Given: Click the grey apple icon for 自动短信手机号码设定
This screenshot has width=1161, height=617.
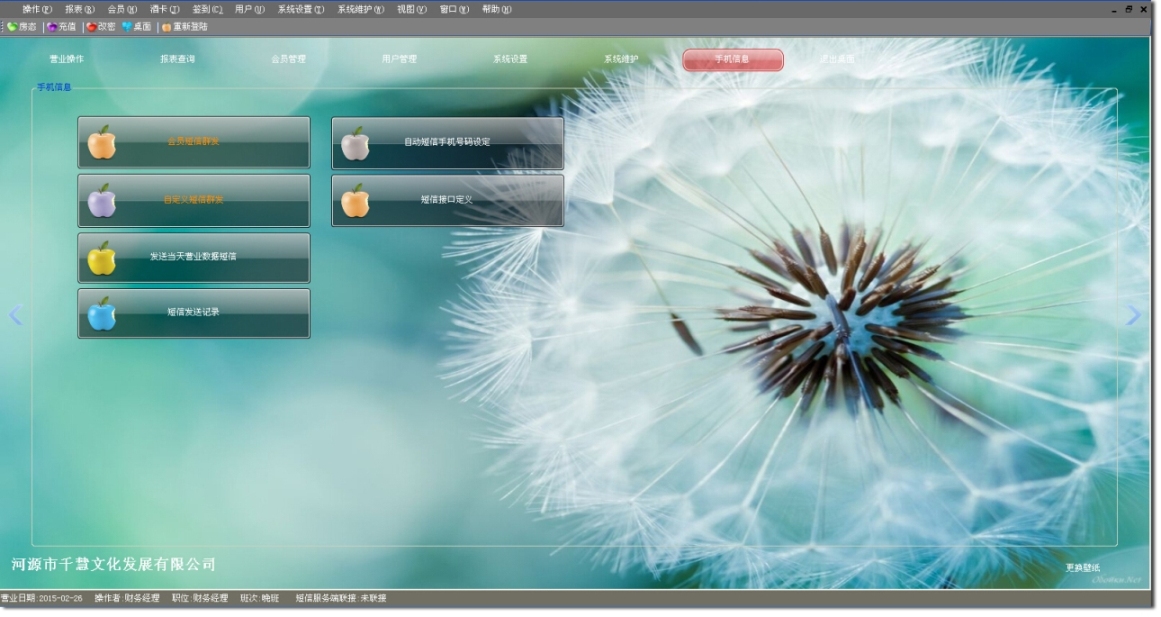Looking at the screenshot, I should [x=355, y=143].
